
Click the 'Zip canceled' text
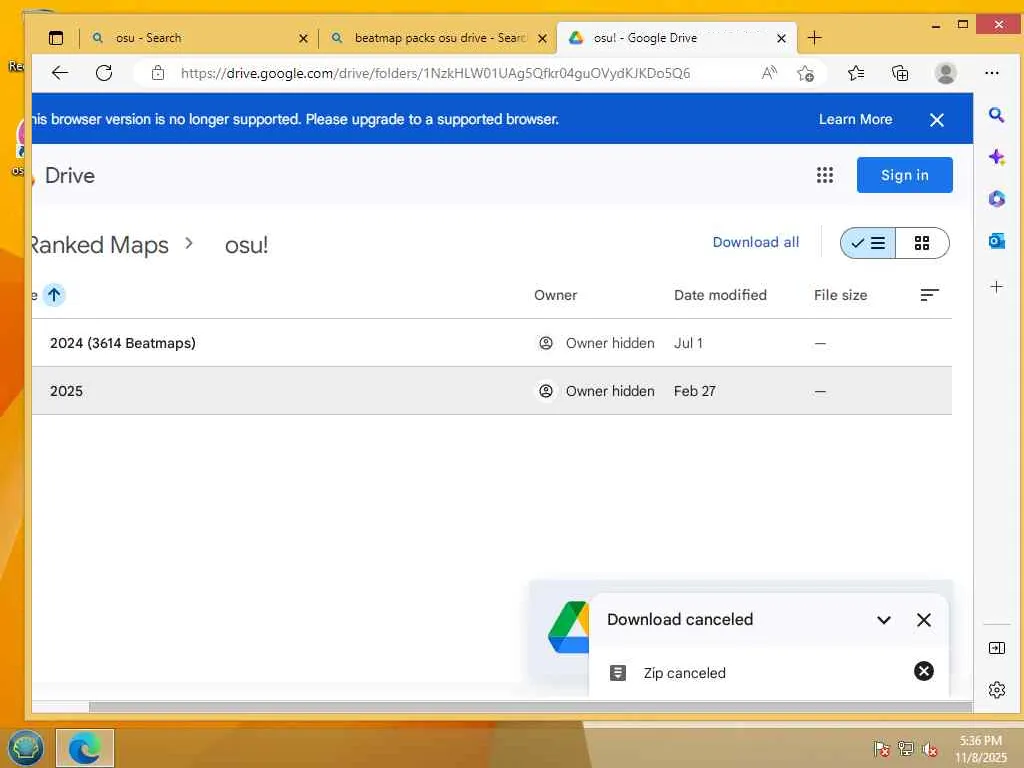[x=684, y=673]
